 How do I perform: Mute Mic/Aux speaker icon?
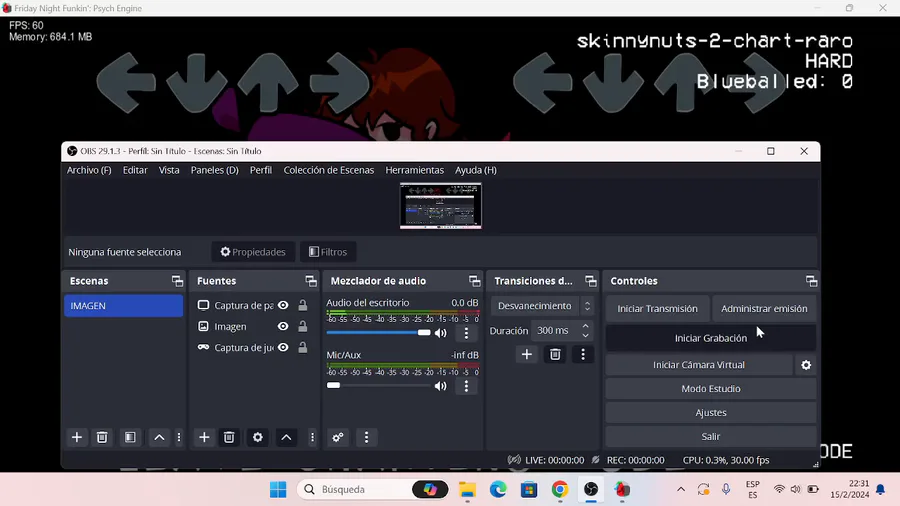[x=440, y=386]
